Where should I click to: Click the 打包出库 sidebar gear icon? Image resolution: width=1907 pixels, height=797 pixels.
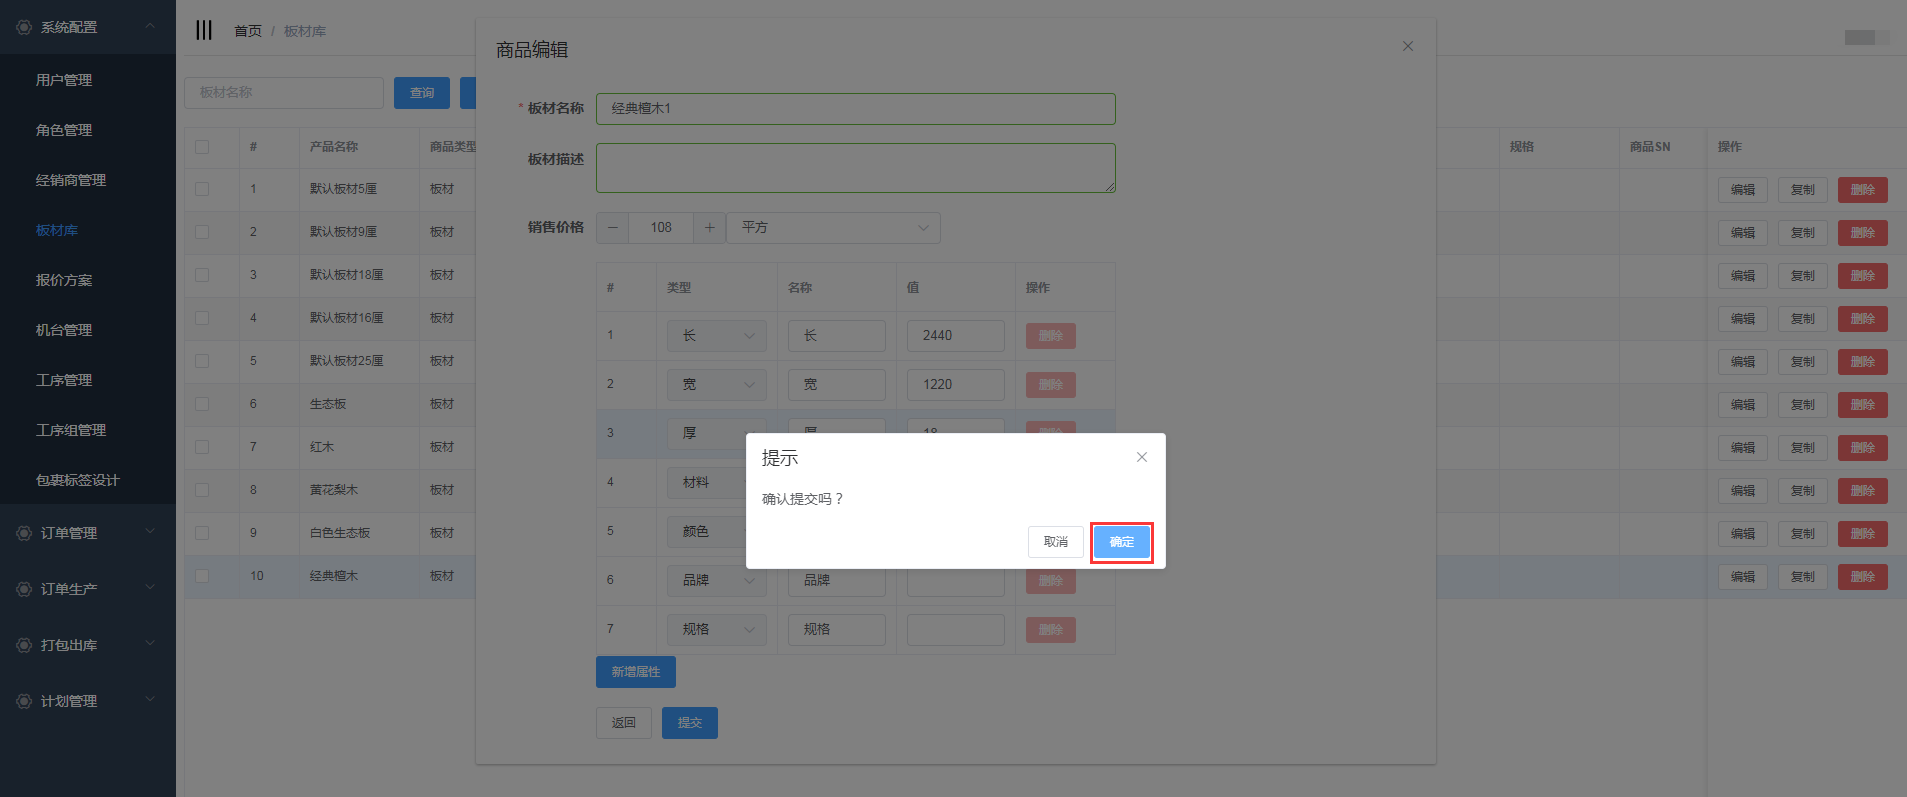pos(24,645)
